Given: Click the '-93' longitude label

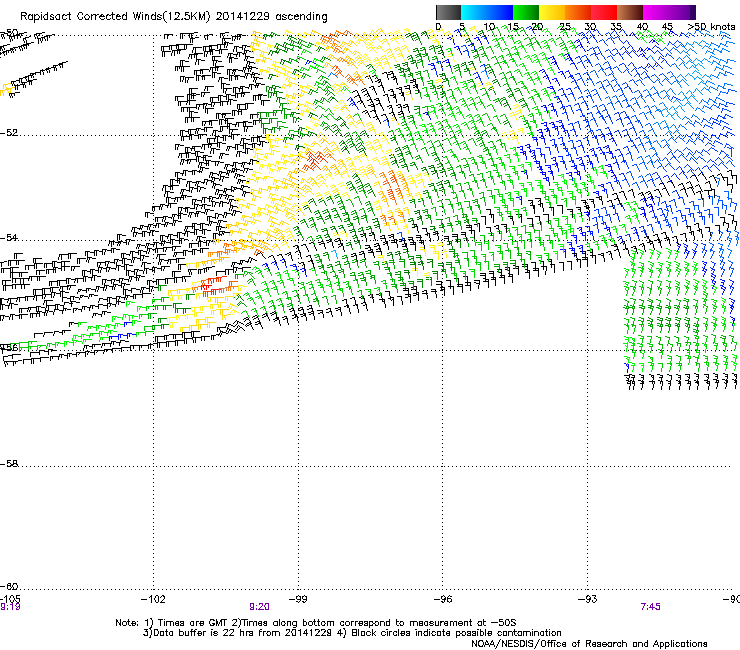Looking at the screenshot, I should 588,599.
